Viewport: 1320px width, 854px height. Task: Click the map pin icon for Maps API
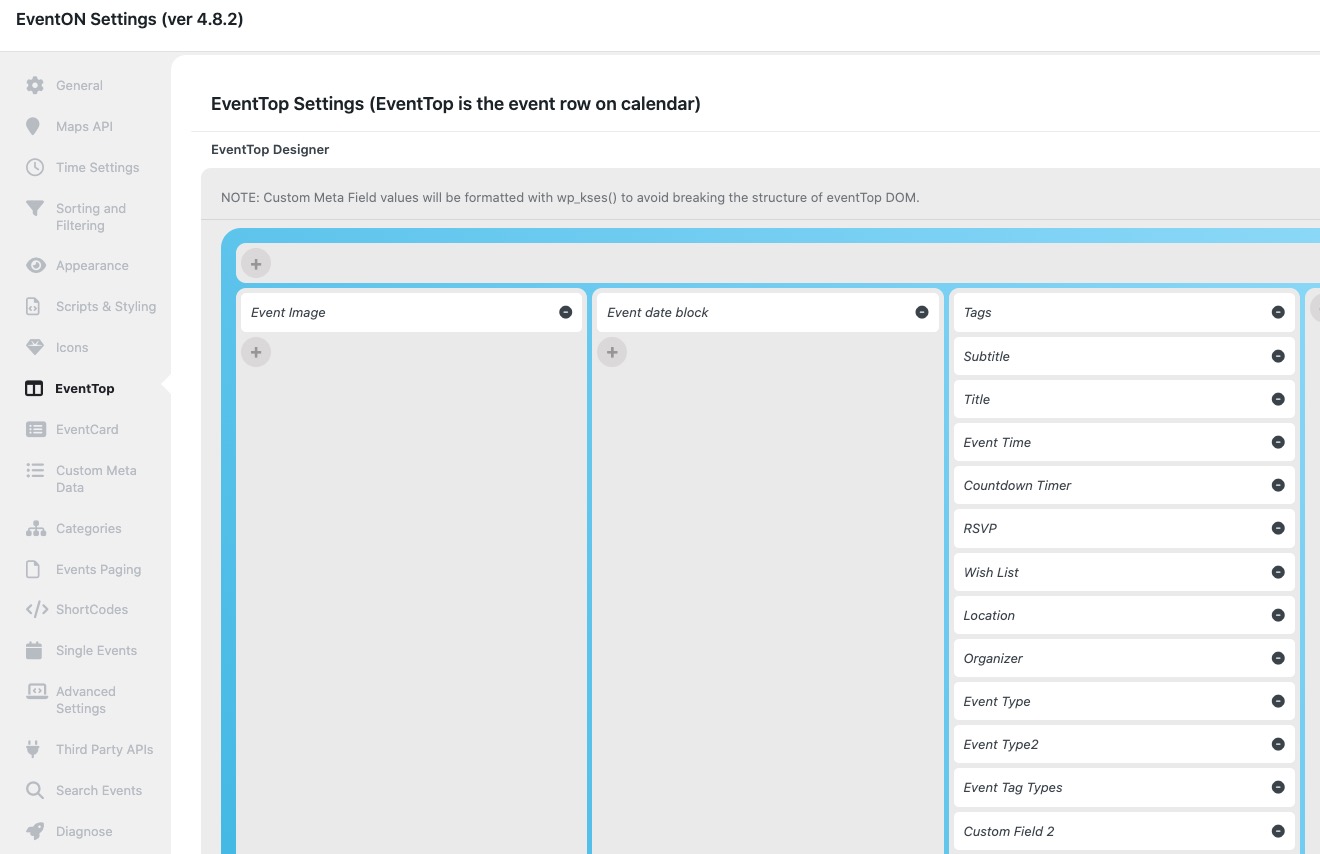coord(34,126)
